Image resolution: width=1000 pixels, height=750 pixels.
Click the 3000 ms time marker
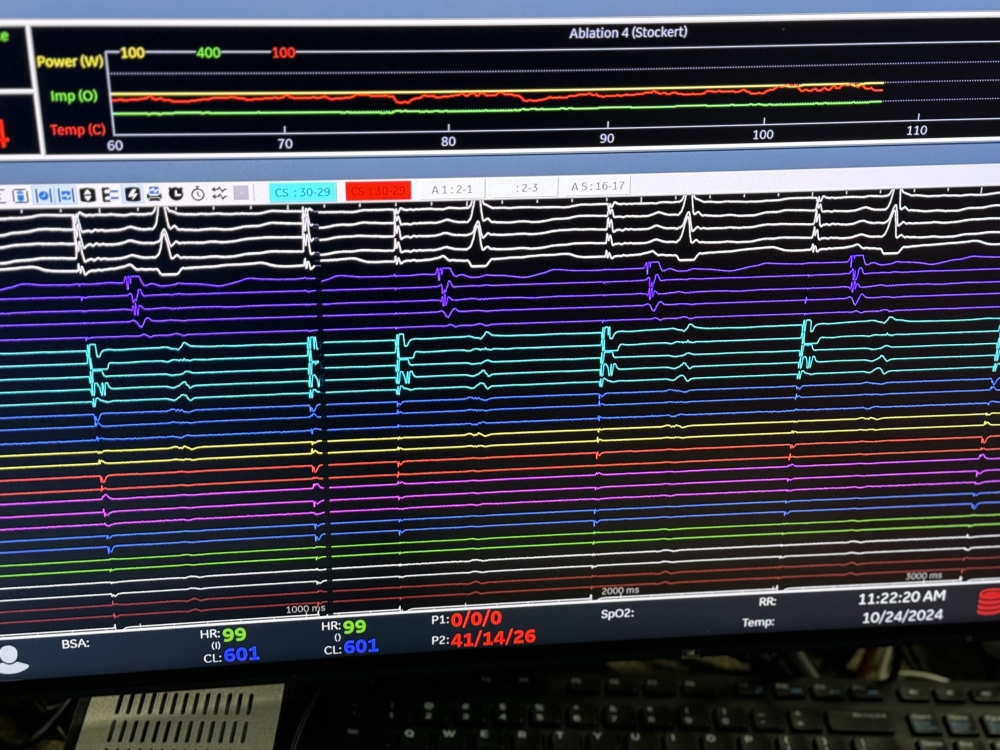click(924, 576)
